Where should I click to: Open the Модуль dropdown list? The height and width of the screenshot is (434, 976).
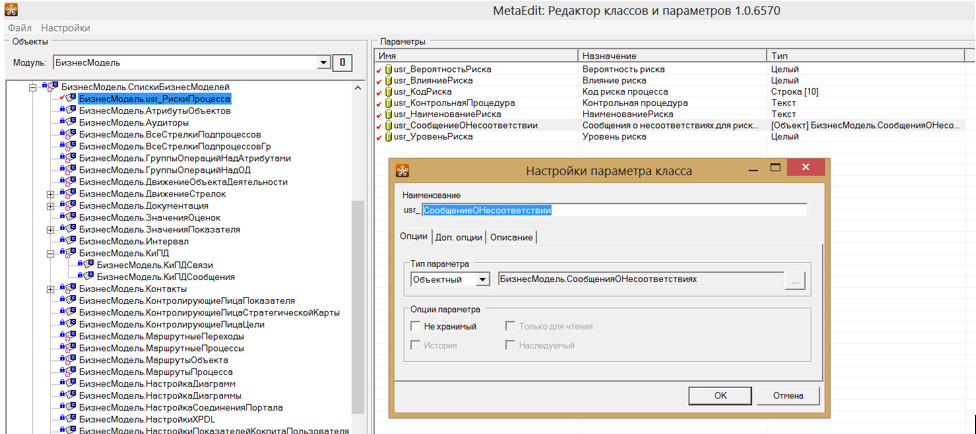point(323,62)
